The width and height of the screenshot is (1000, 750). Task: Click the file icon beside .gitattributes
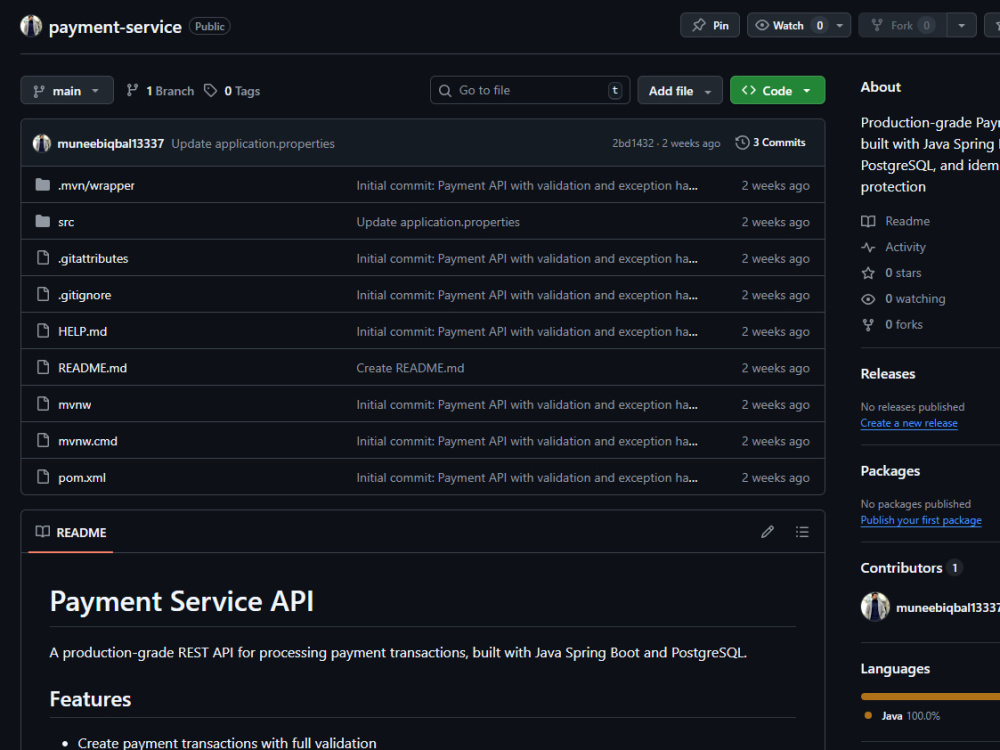pyautogui.click(x=43, y=258)
